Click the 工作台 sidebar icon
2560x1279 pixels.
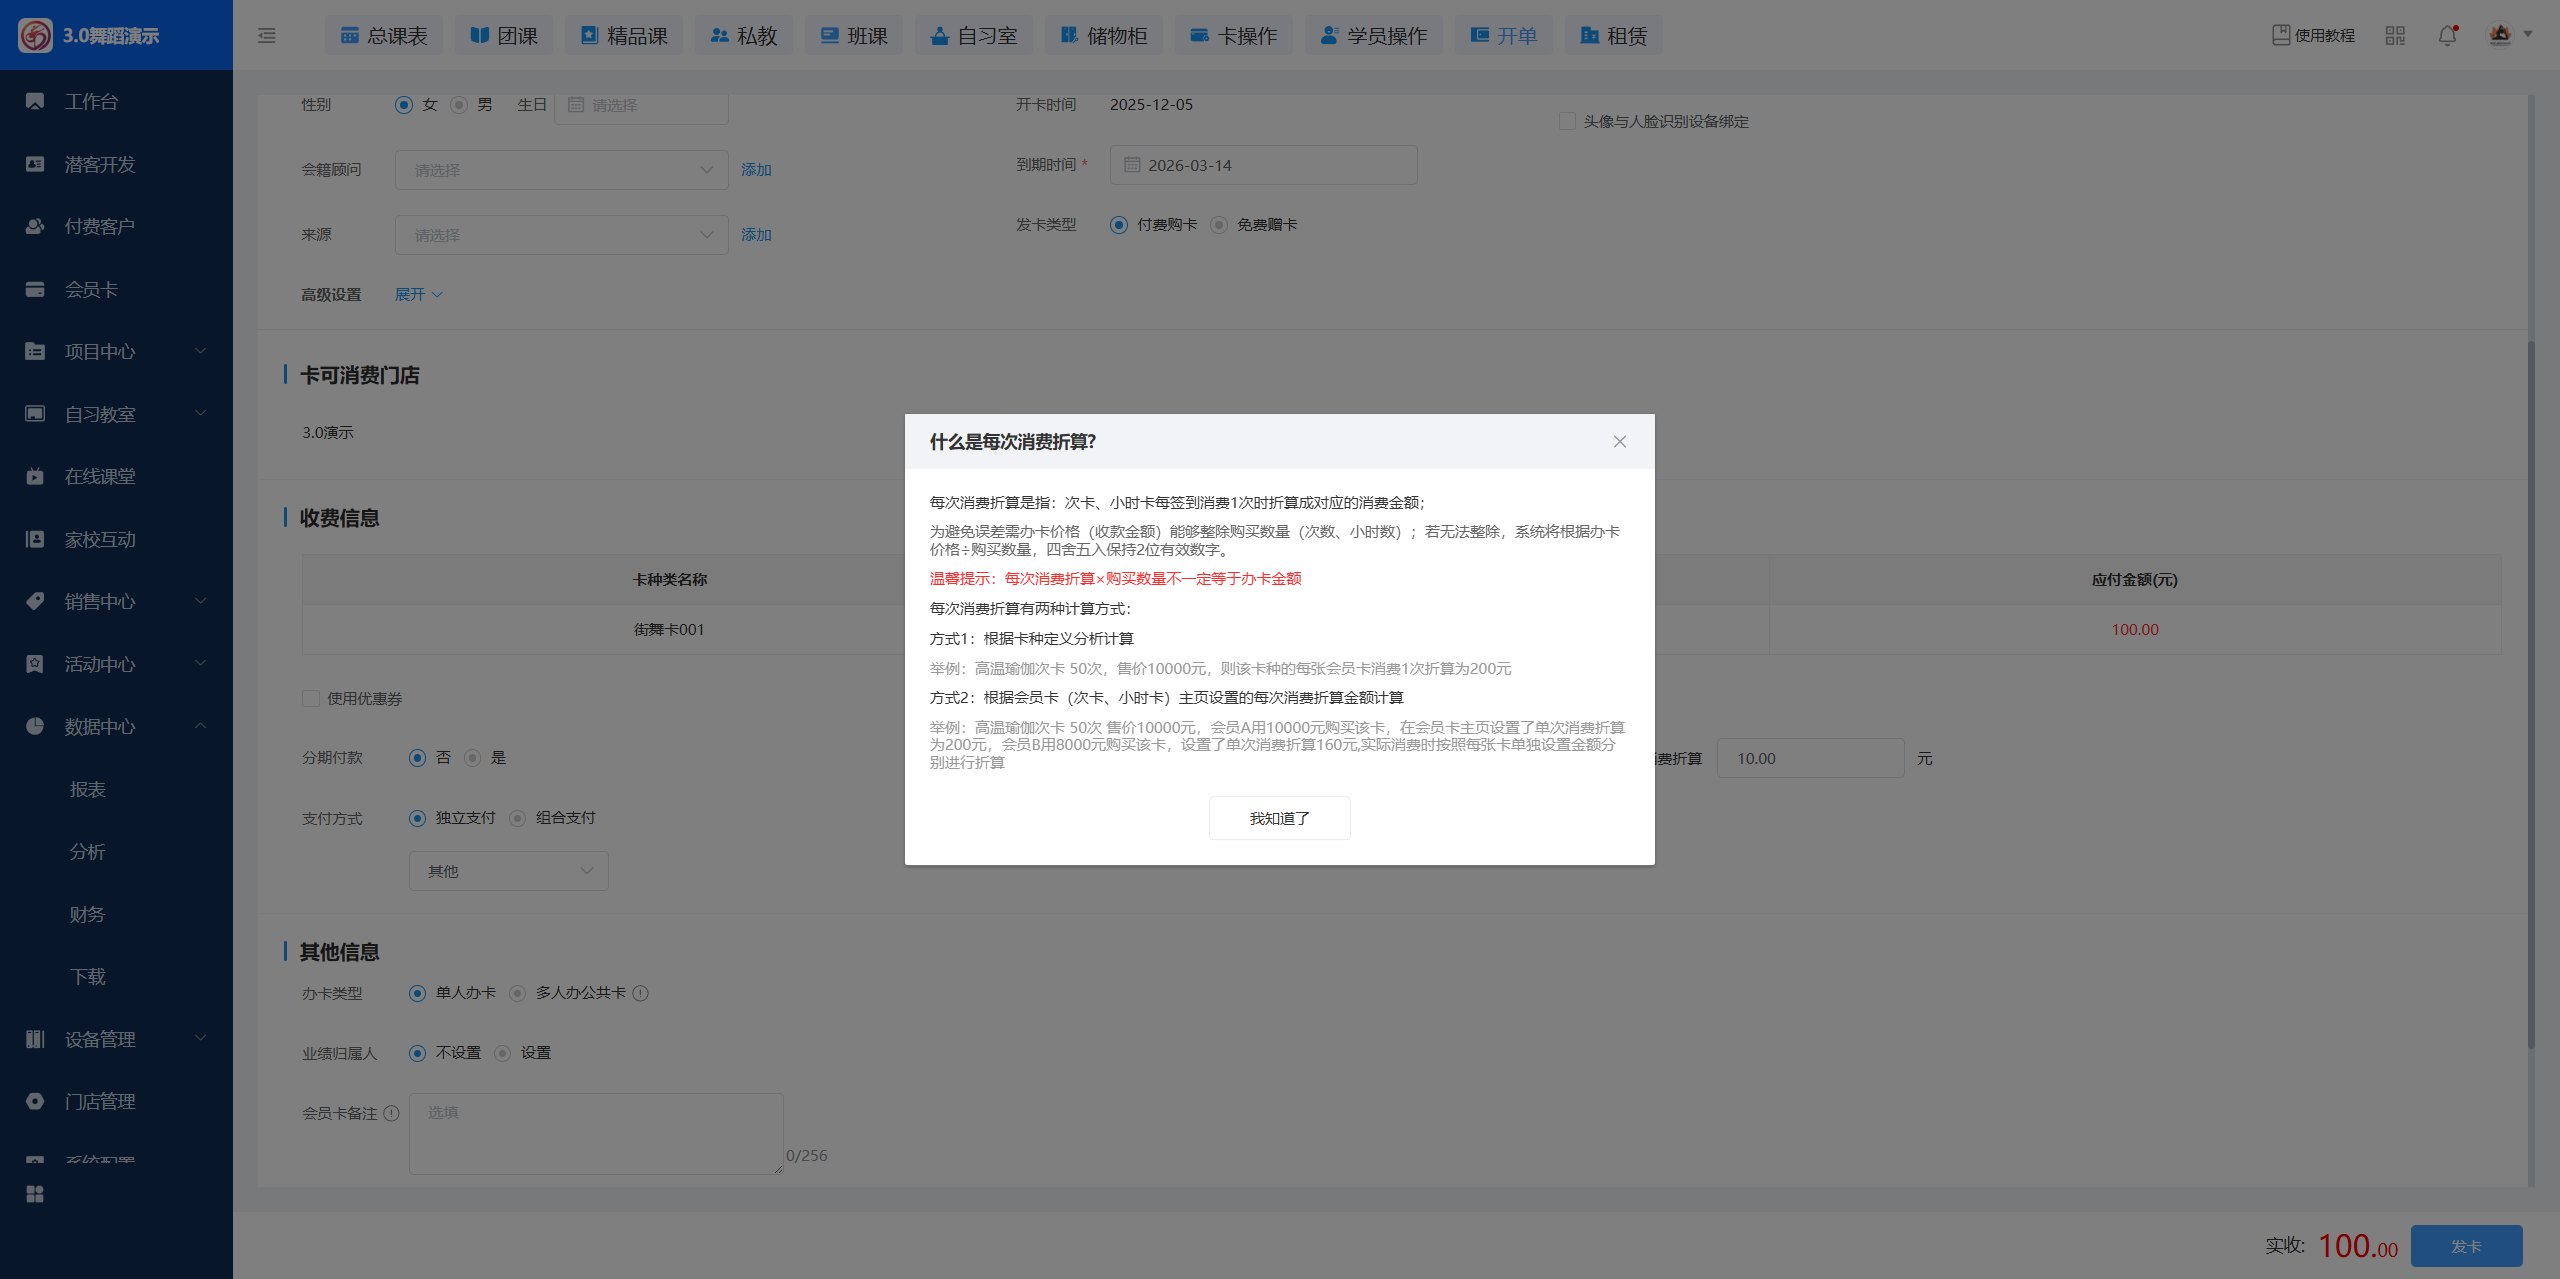(35, 102)
